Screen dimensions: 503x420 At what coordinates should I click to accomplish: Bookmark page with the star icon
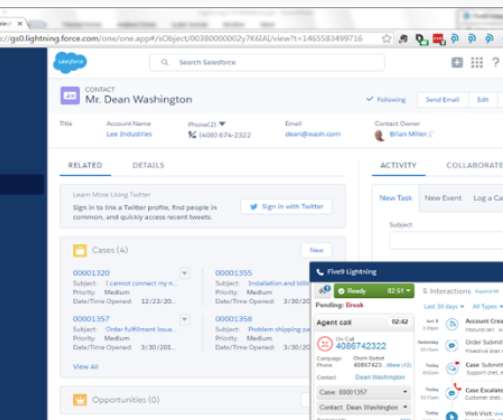pos(386,39)
